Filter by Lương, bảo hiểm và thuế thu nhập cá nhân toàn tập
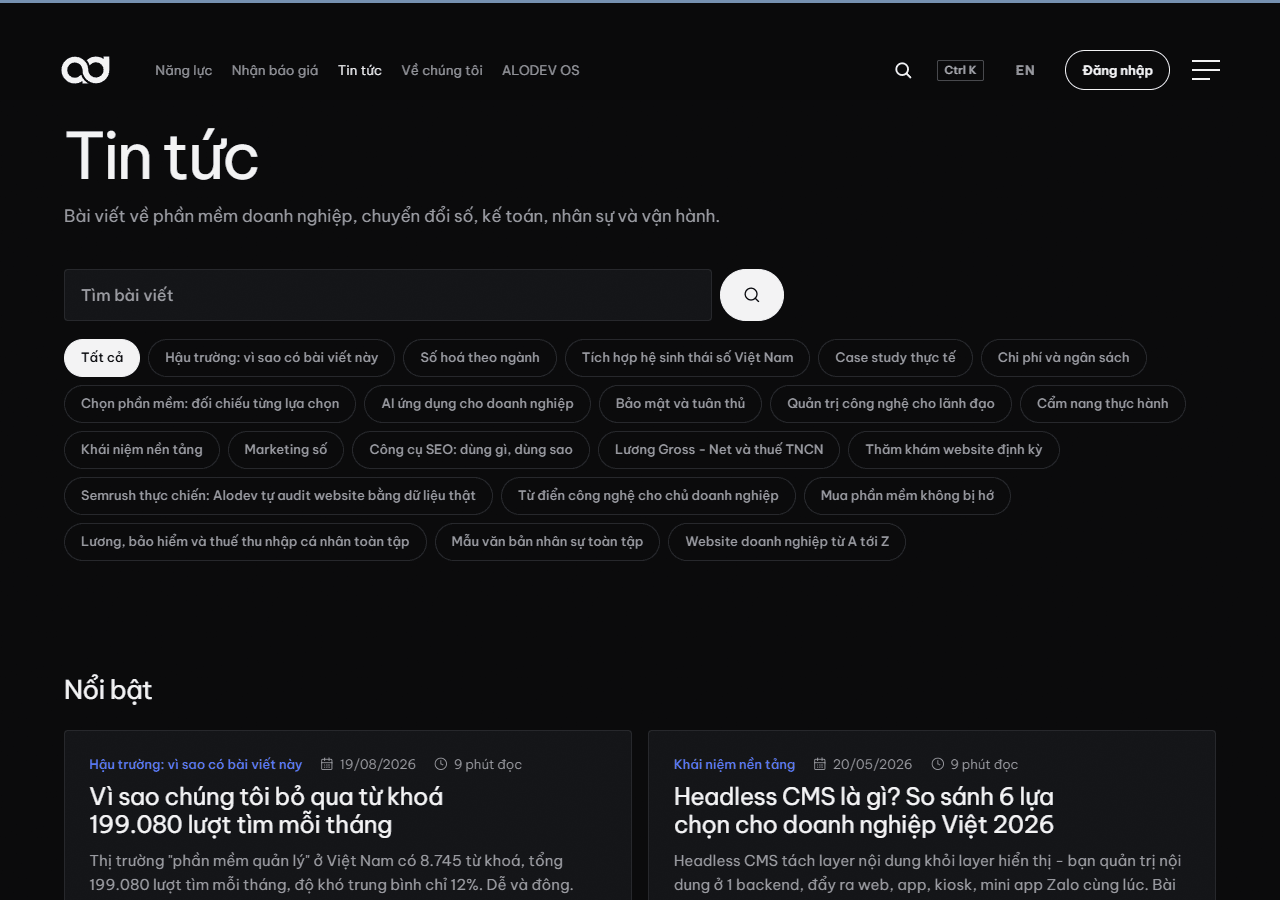This screenshot has height=900, width=1280. [x=245, y=542]
